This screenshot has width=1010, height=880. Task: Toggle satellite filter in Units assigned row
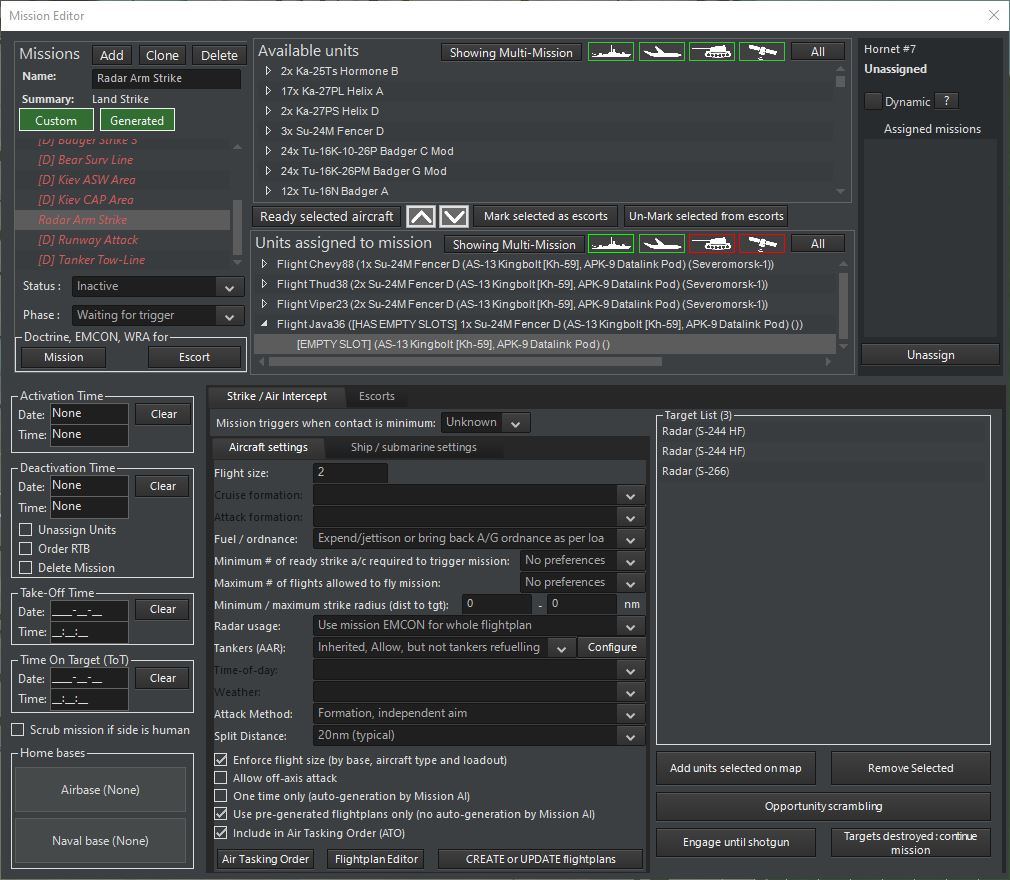point(761,244)
